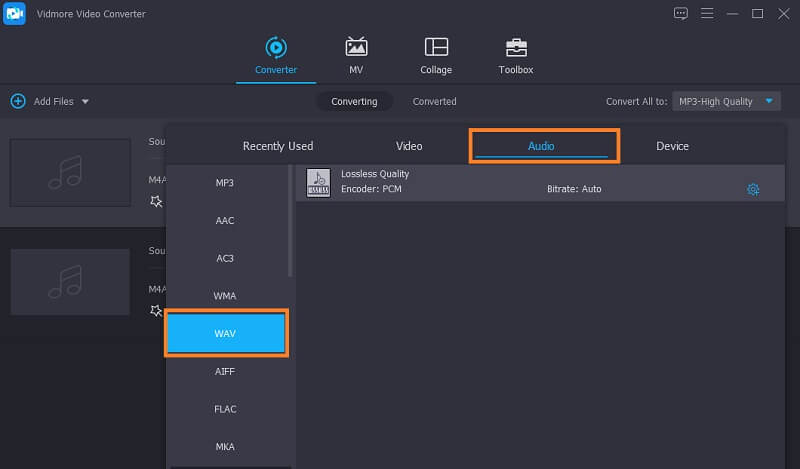This screenshot has width=800, height=469.
Task: Open the Convert All to format dropdown
Action: (x=725, y=101)
